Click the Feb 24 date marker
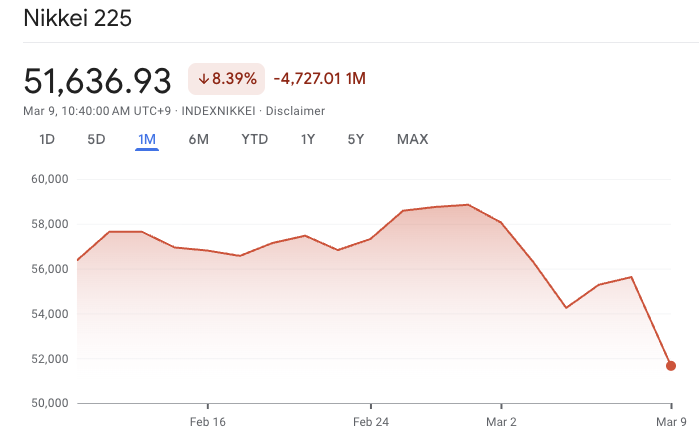 coord(370,422)
